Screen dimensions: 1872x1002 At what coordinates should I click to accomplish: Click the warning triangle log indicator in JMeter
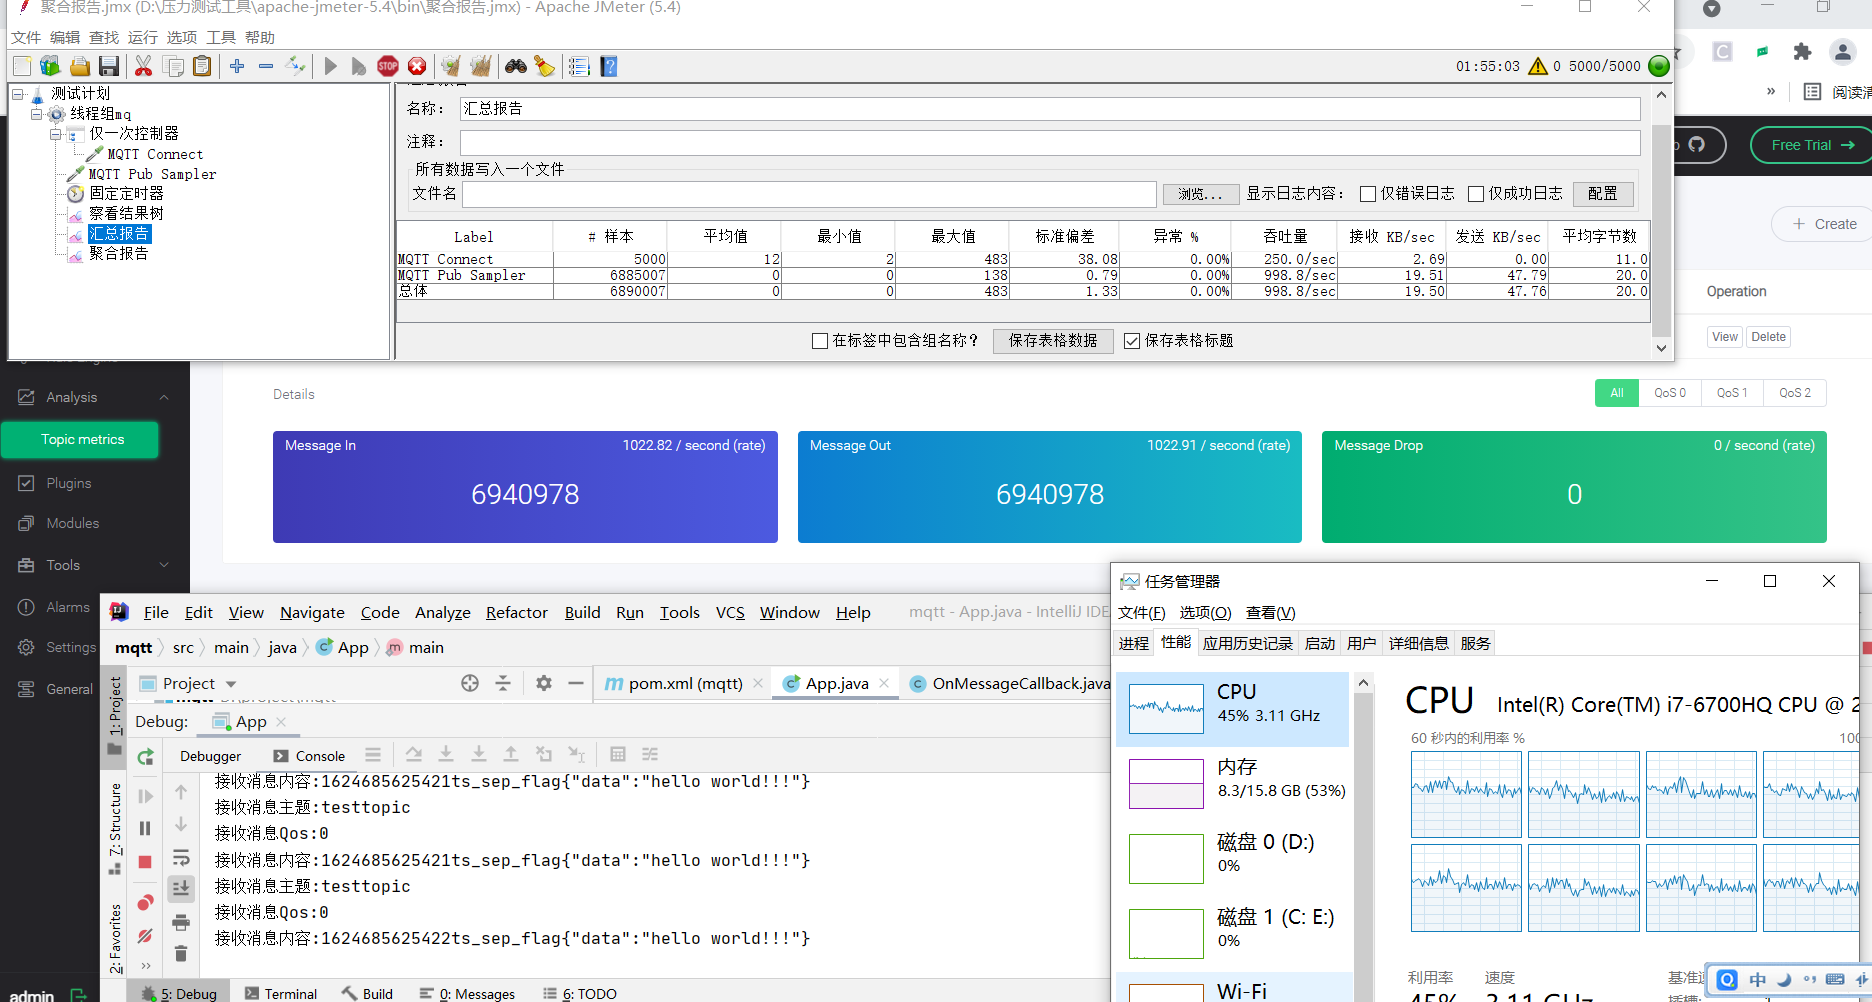coord(1538,66)
